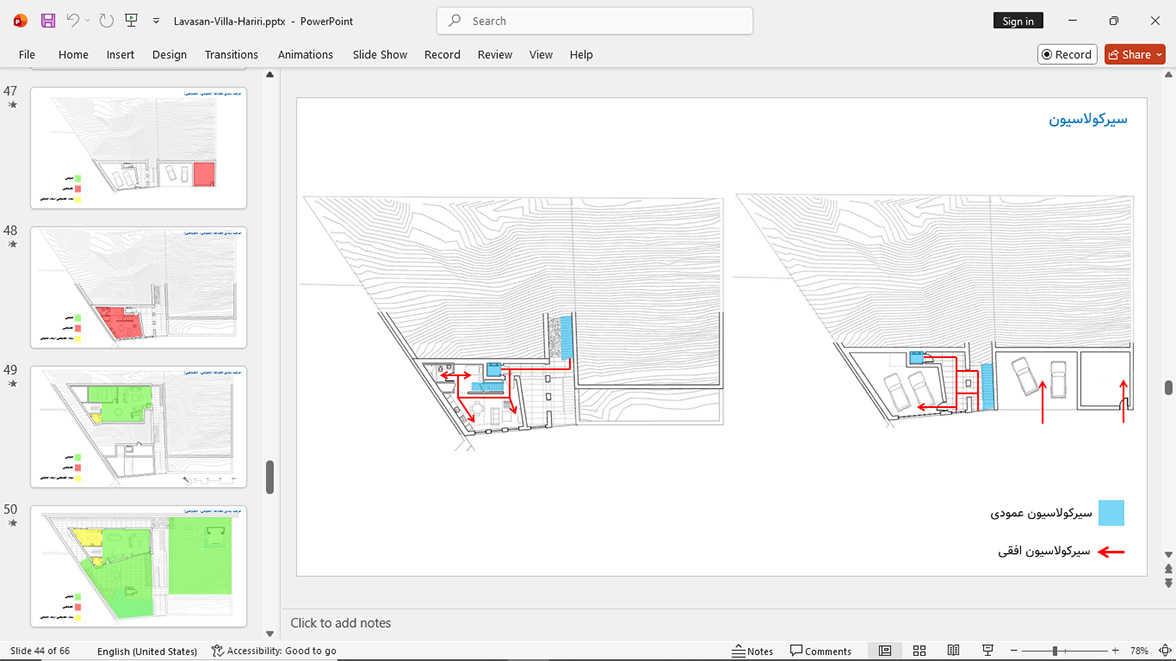Fit slide to current window icon
The image size is (1176, 661).
(1165, 650)
